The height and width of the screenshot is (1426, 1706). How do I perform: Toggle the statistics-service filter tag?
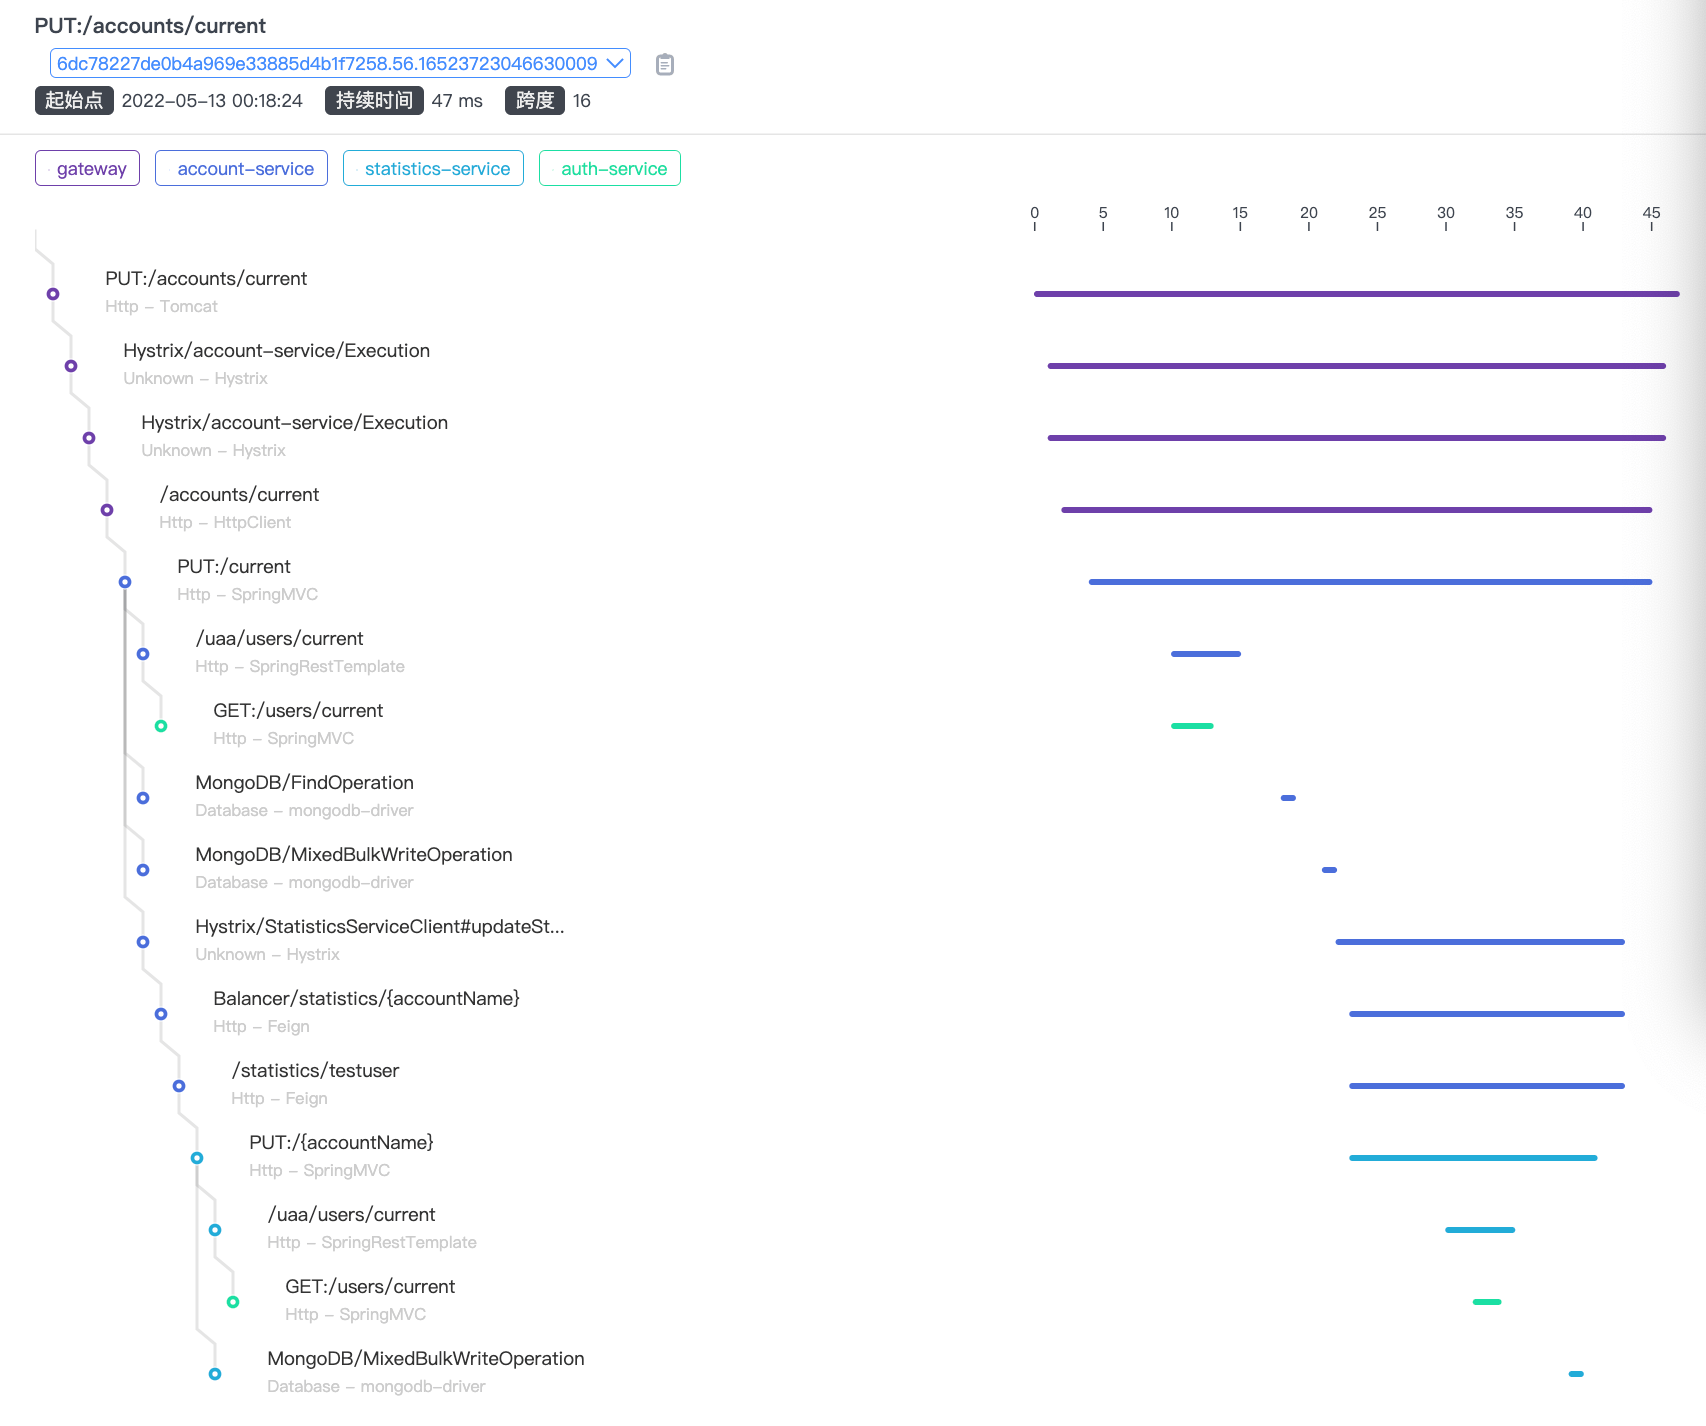pos(433,168)
